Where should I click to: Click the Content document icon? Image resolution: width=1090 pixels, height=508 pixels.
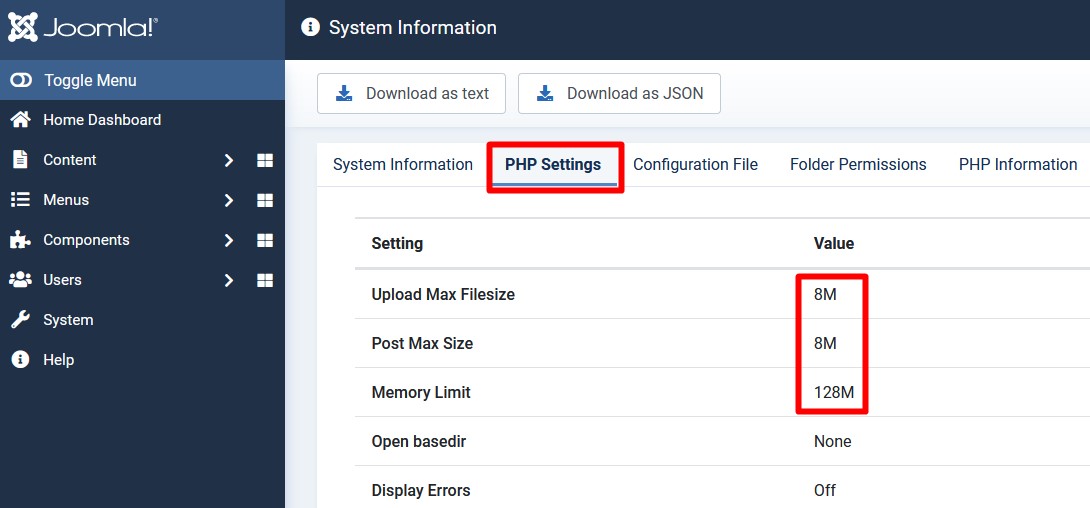coord(21,160)
